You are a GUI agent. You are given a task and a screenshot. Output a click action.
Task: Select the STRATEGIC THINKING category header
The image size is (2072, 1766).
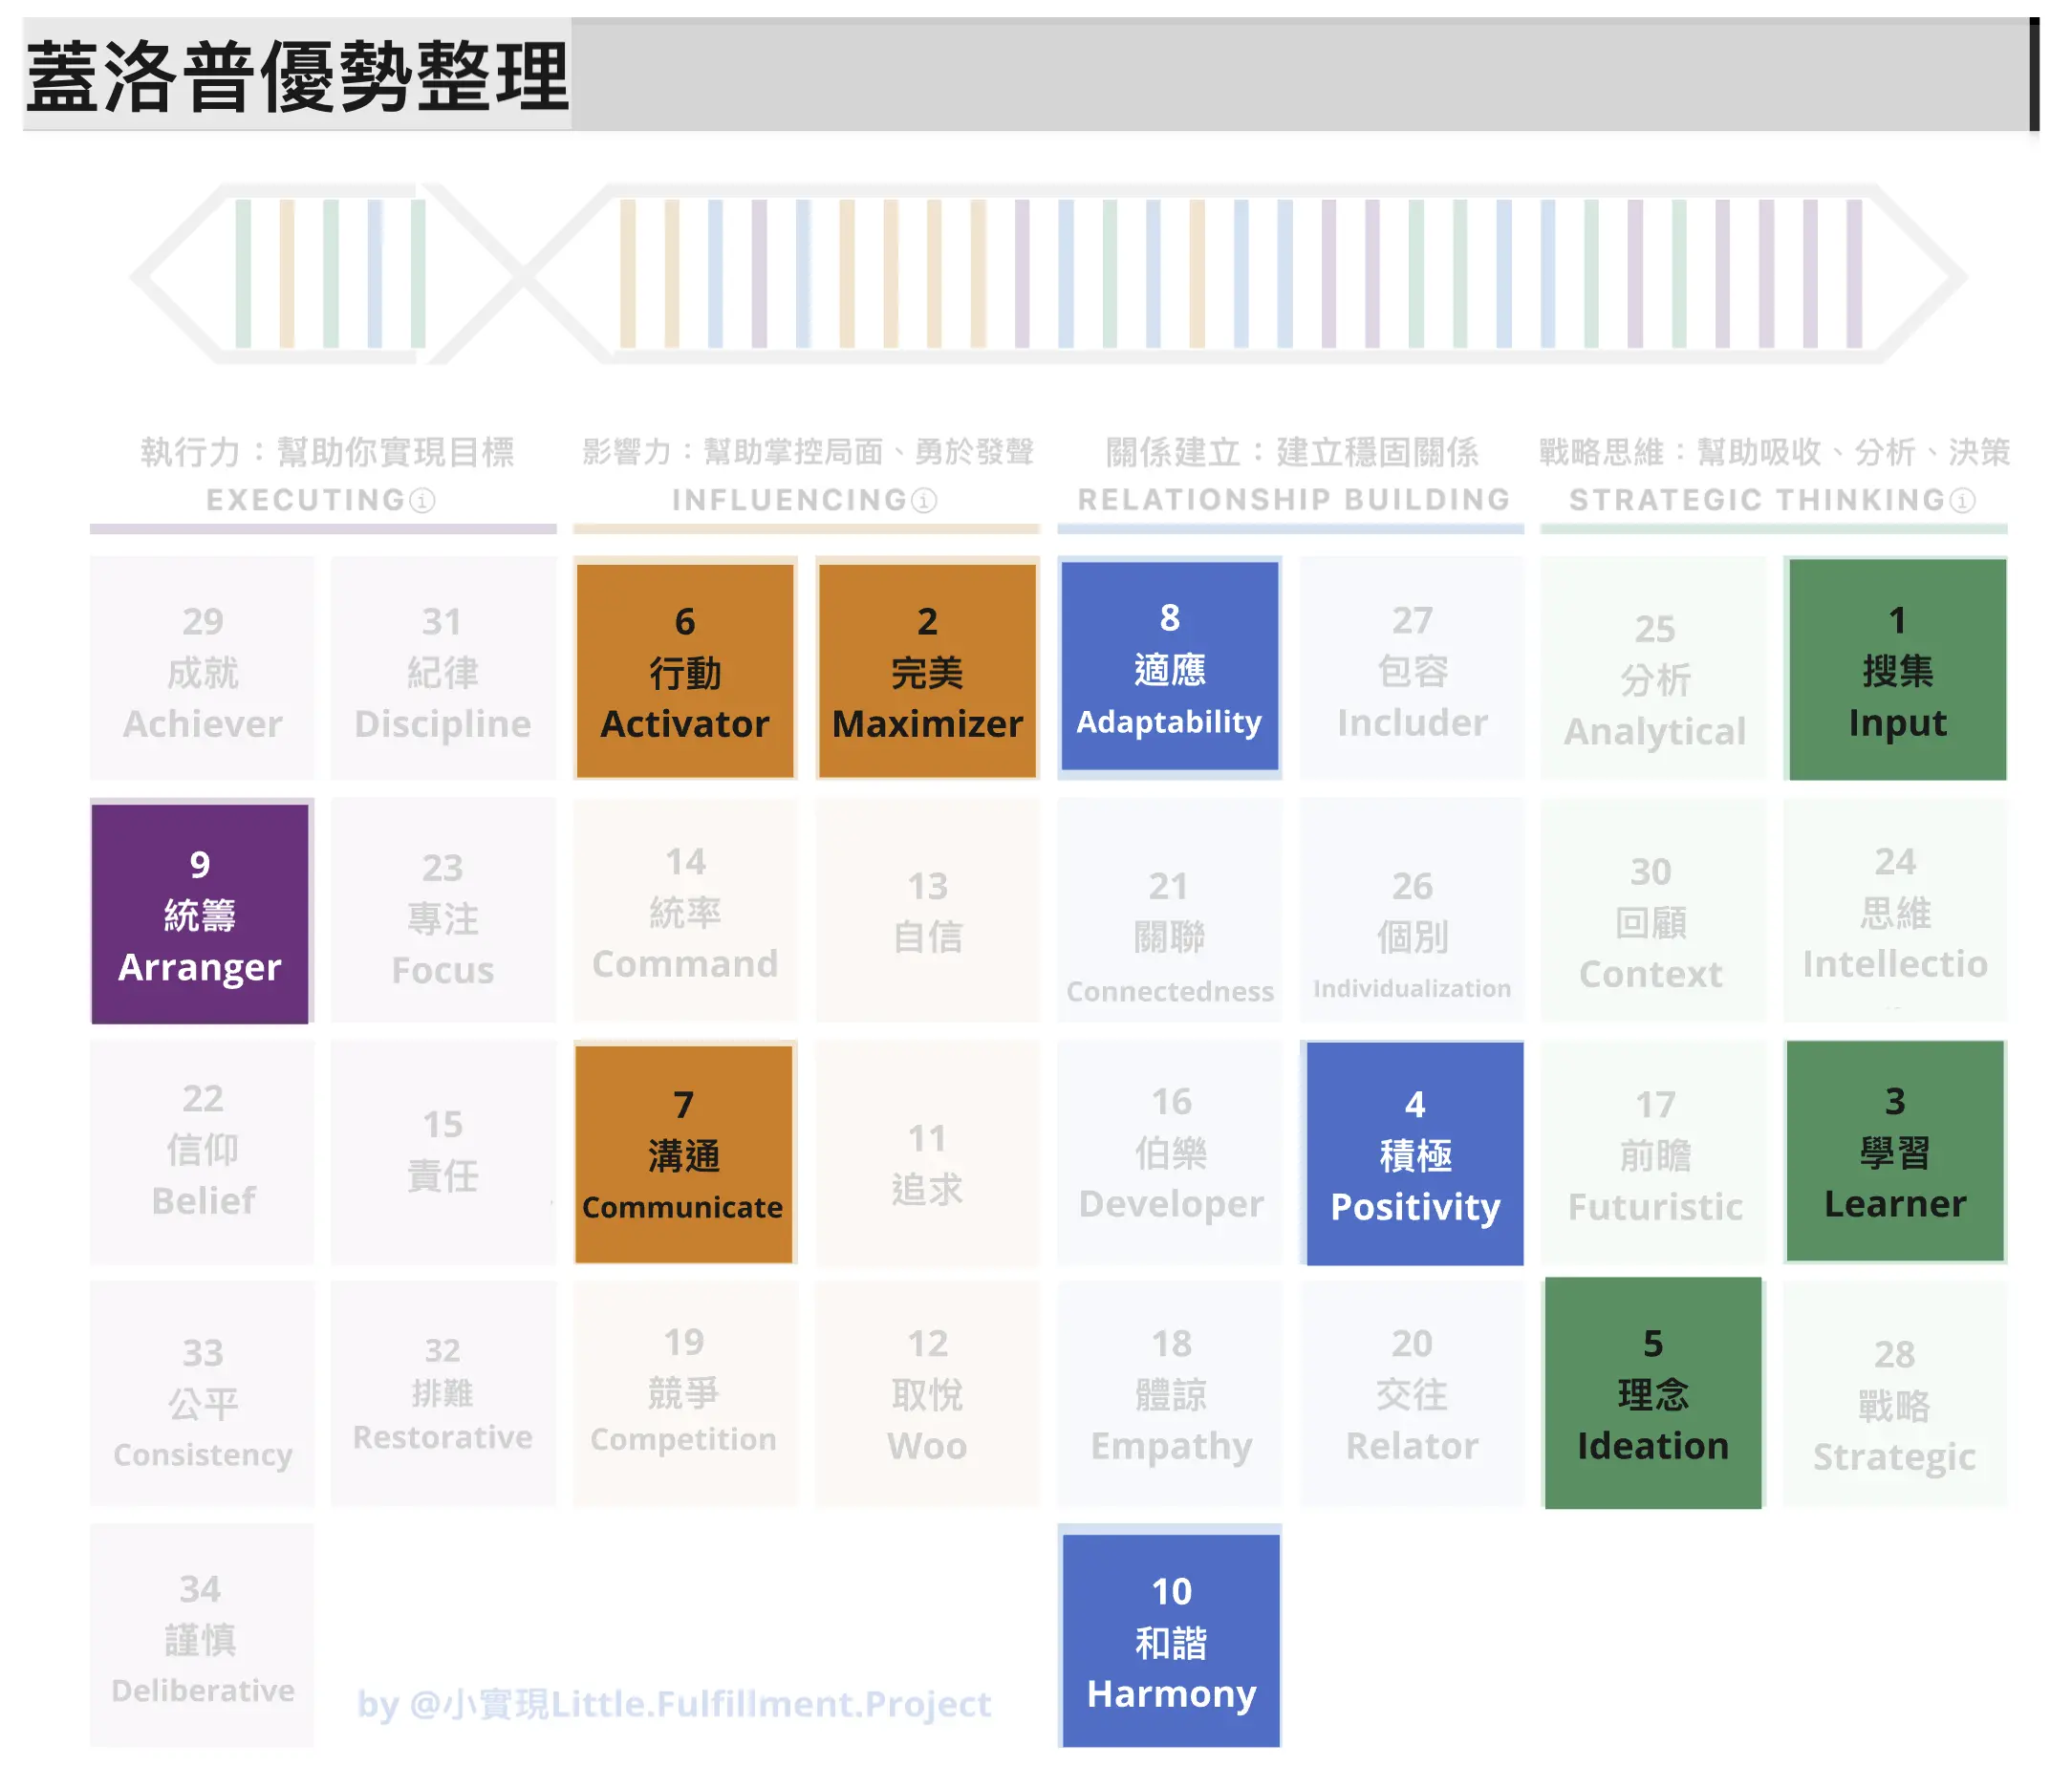coord(1757,500)
